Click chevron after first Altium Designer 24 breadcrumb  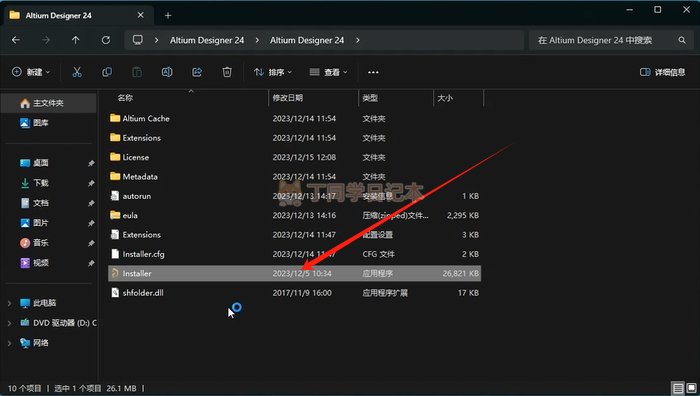257,40
